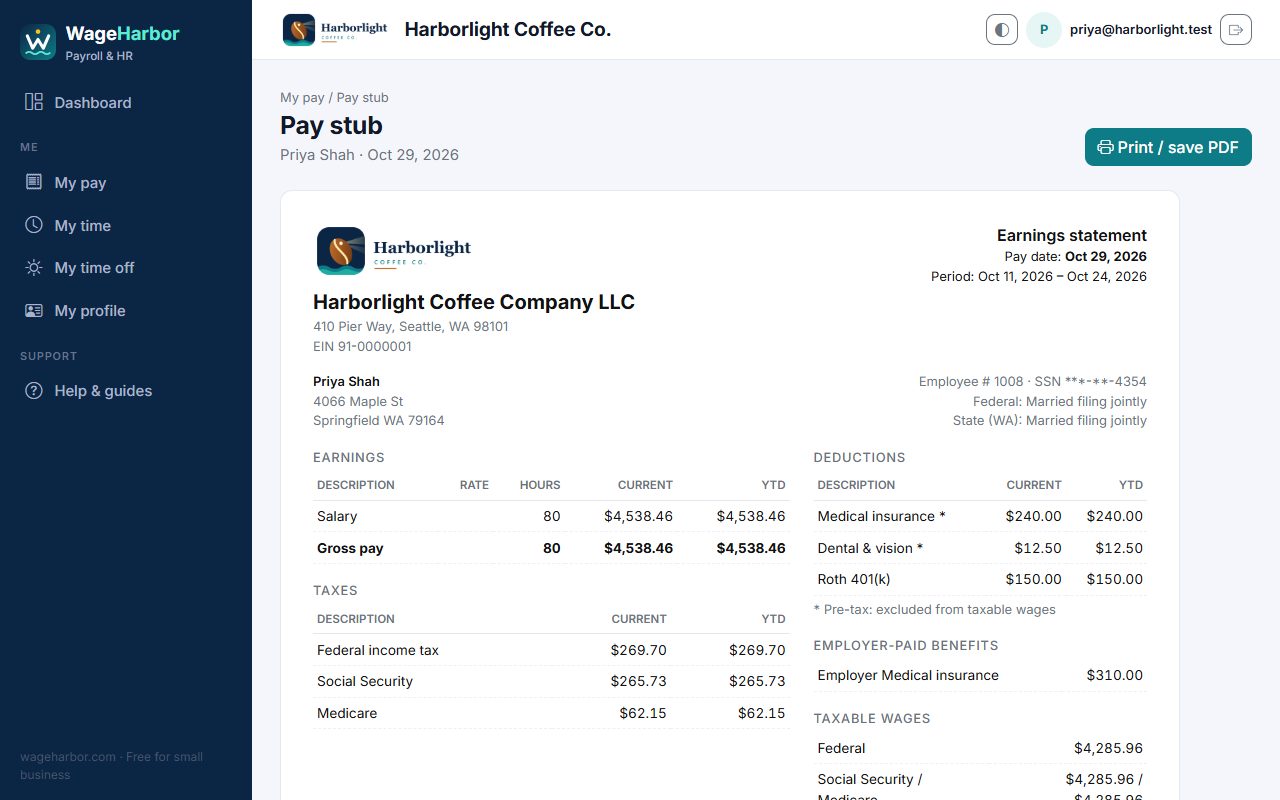The height and width of the screenshot is (800, 1280).
Task: Click Employer Medical insurance $310.00 amount
Action: [x=1115, y=675]
